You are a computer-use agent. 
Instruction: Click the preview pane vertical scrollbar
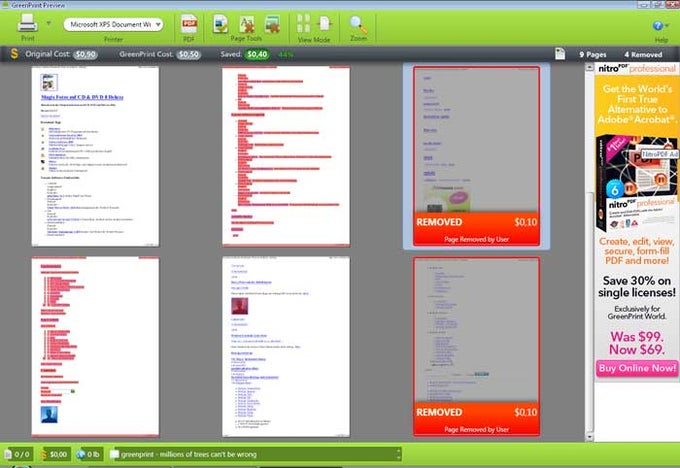pos(589,252)
